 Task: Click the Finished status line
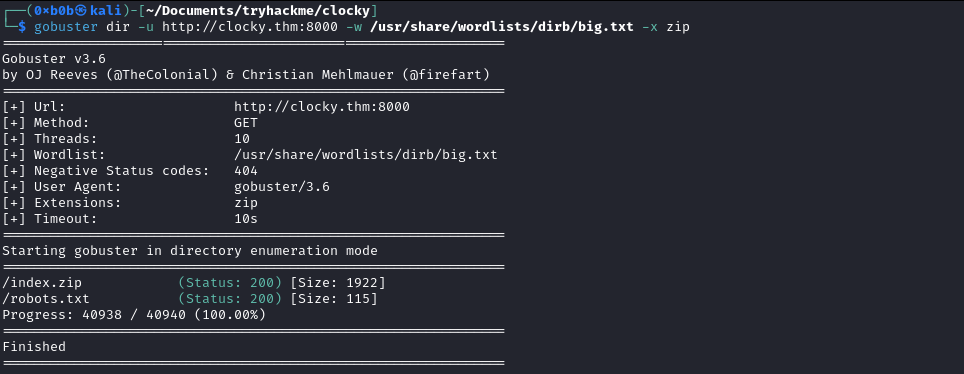(34, 347)
